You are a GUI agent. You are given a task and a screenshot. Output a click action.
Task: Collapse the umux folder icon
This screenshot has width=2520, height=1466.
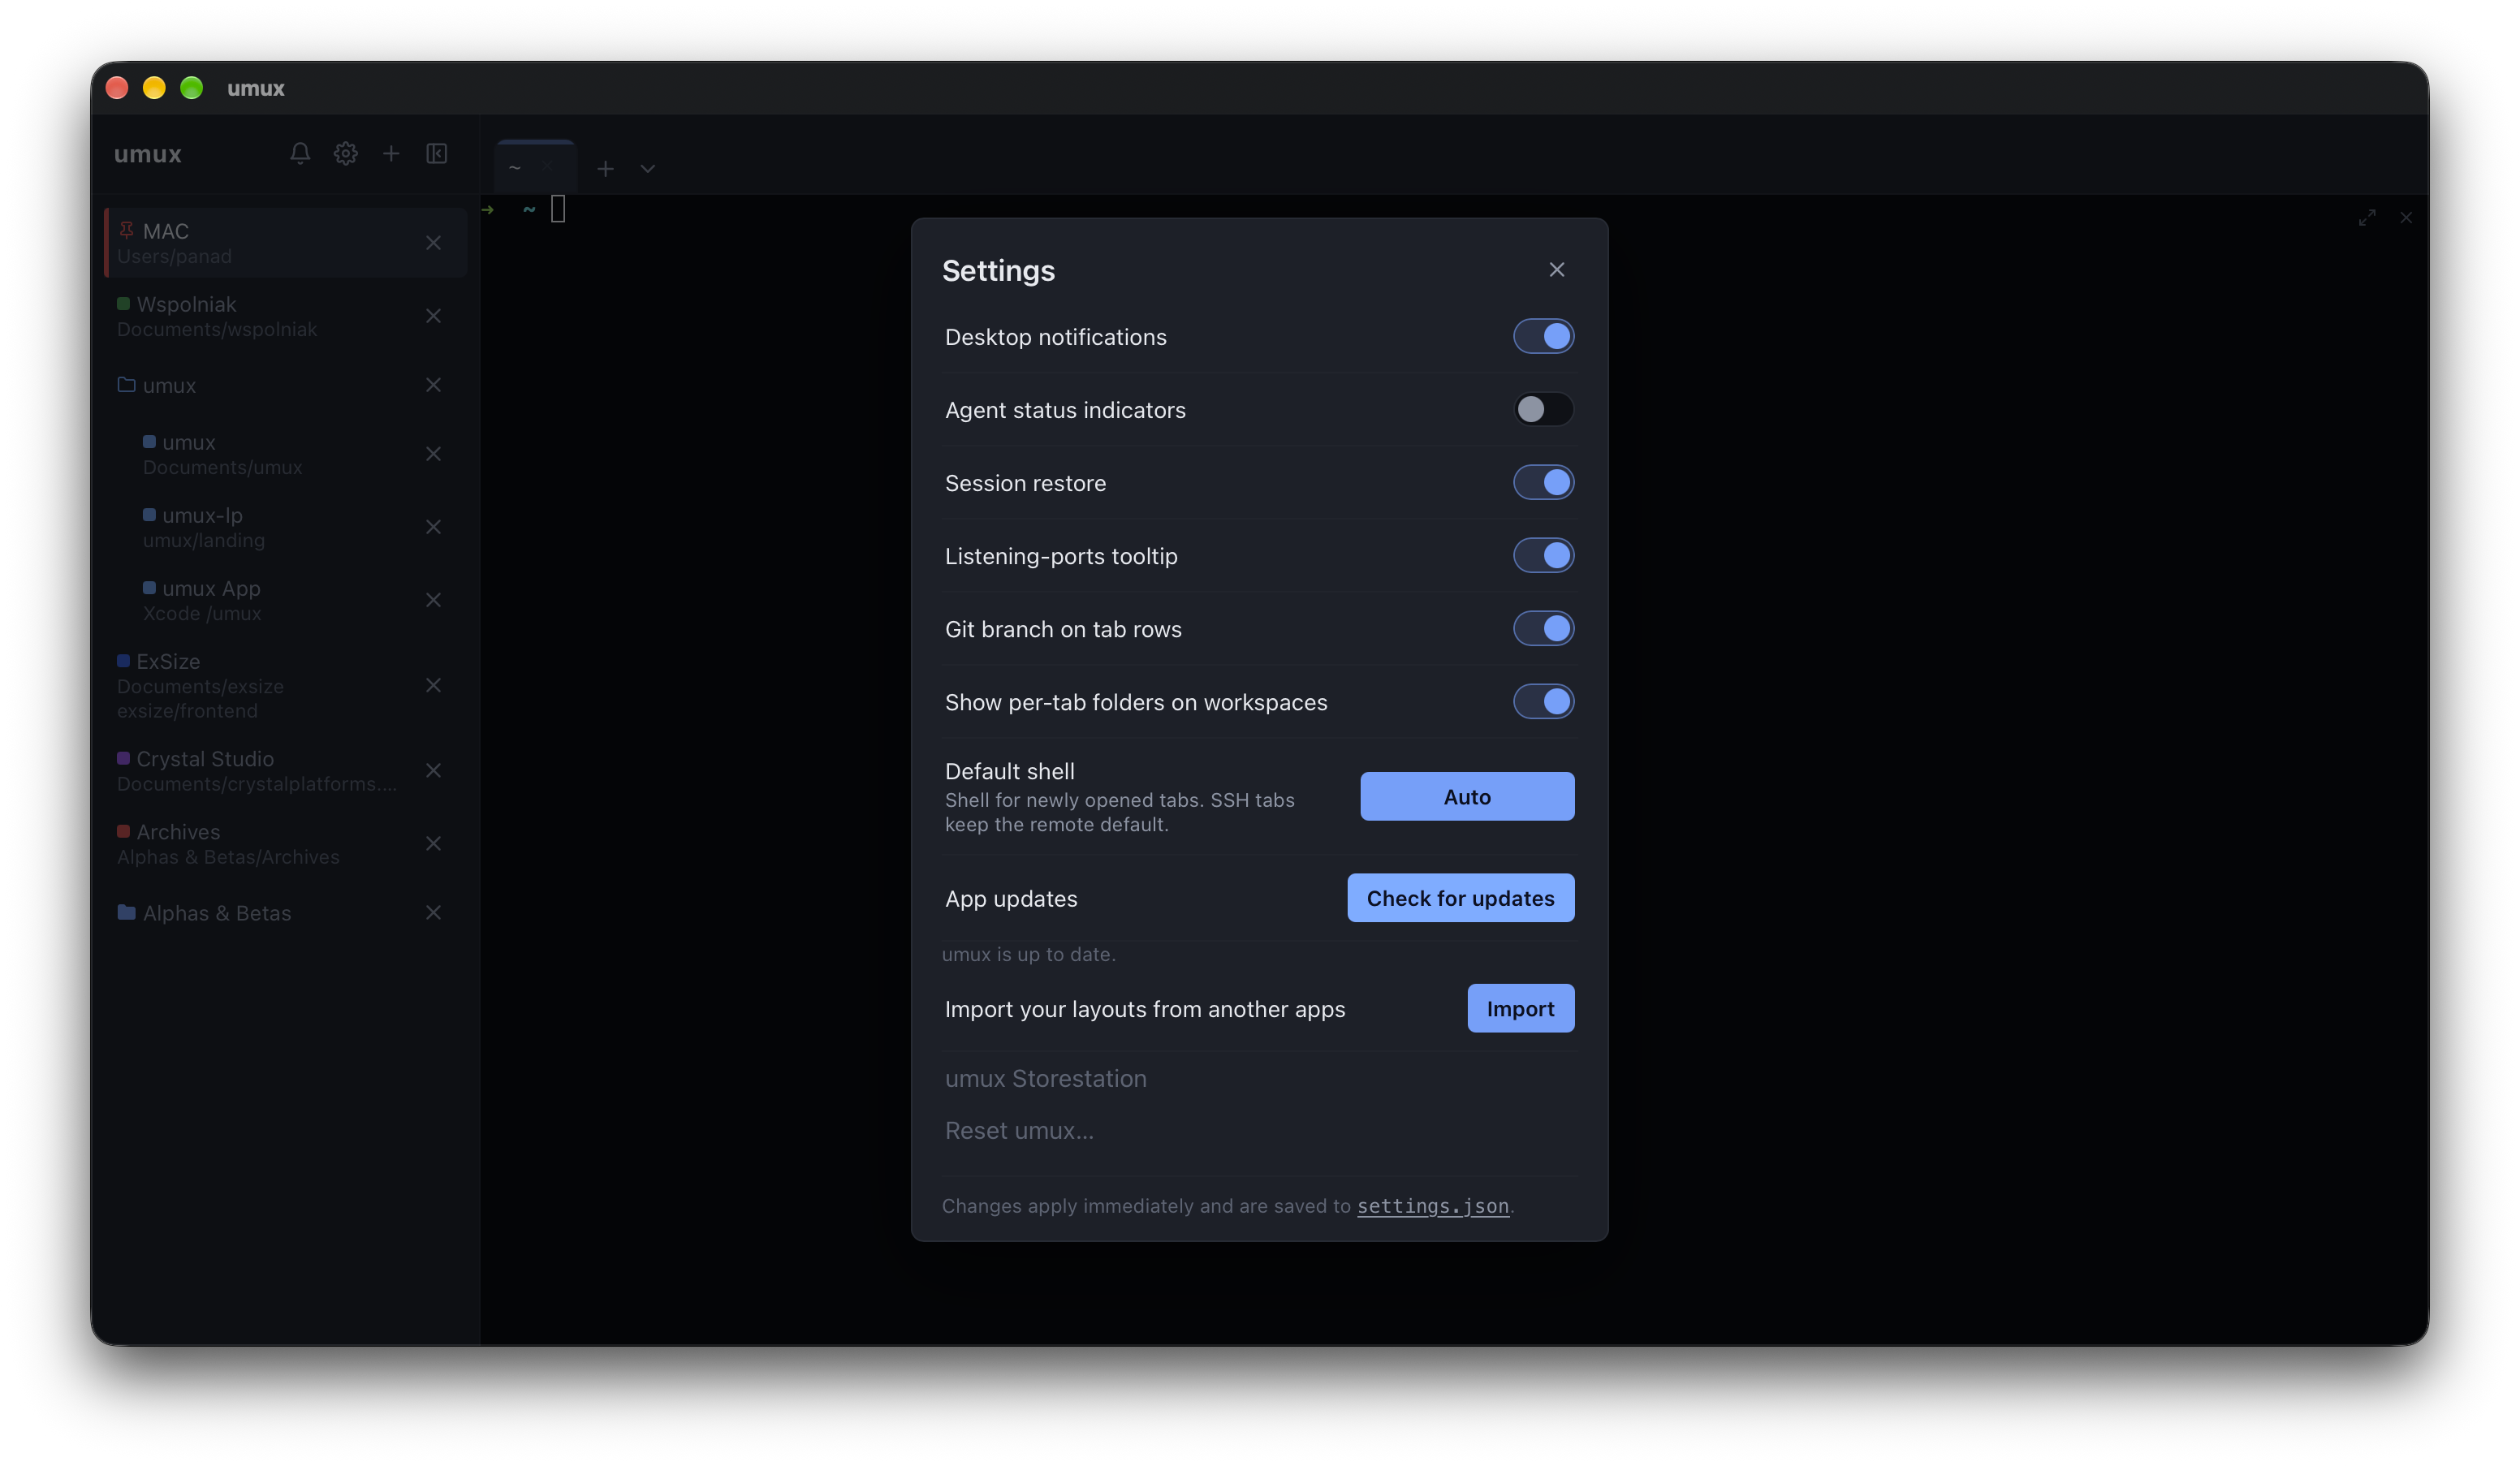[126, 384]
